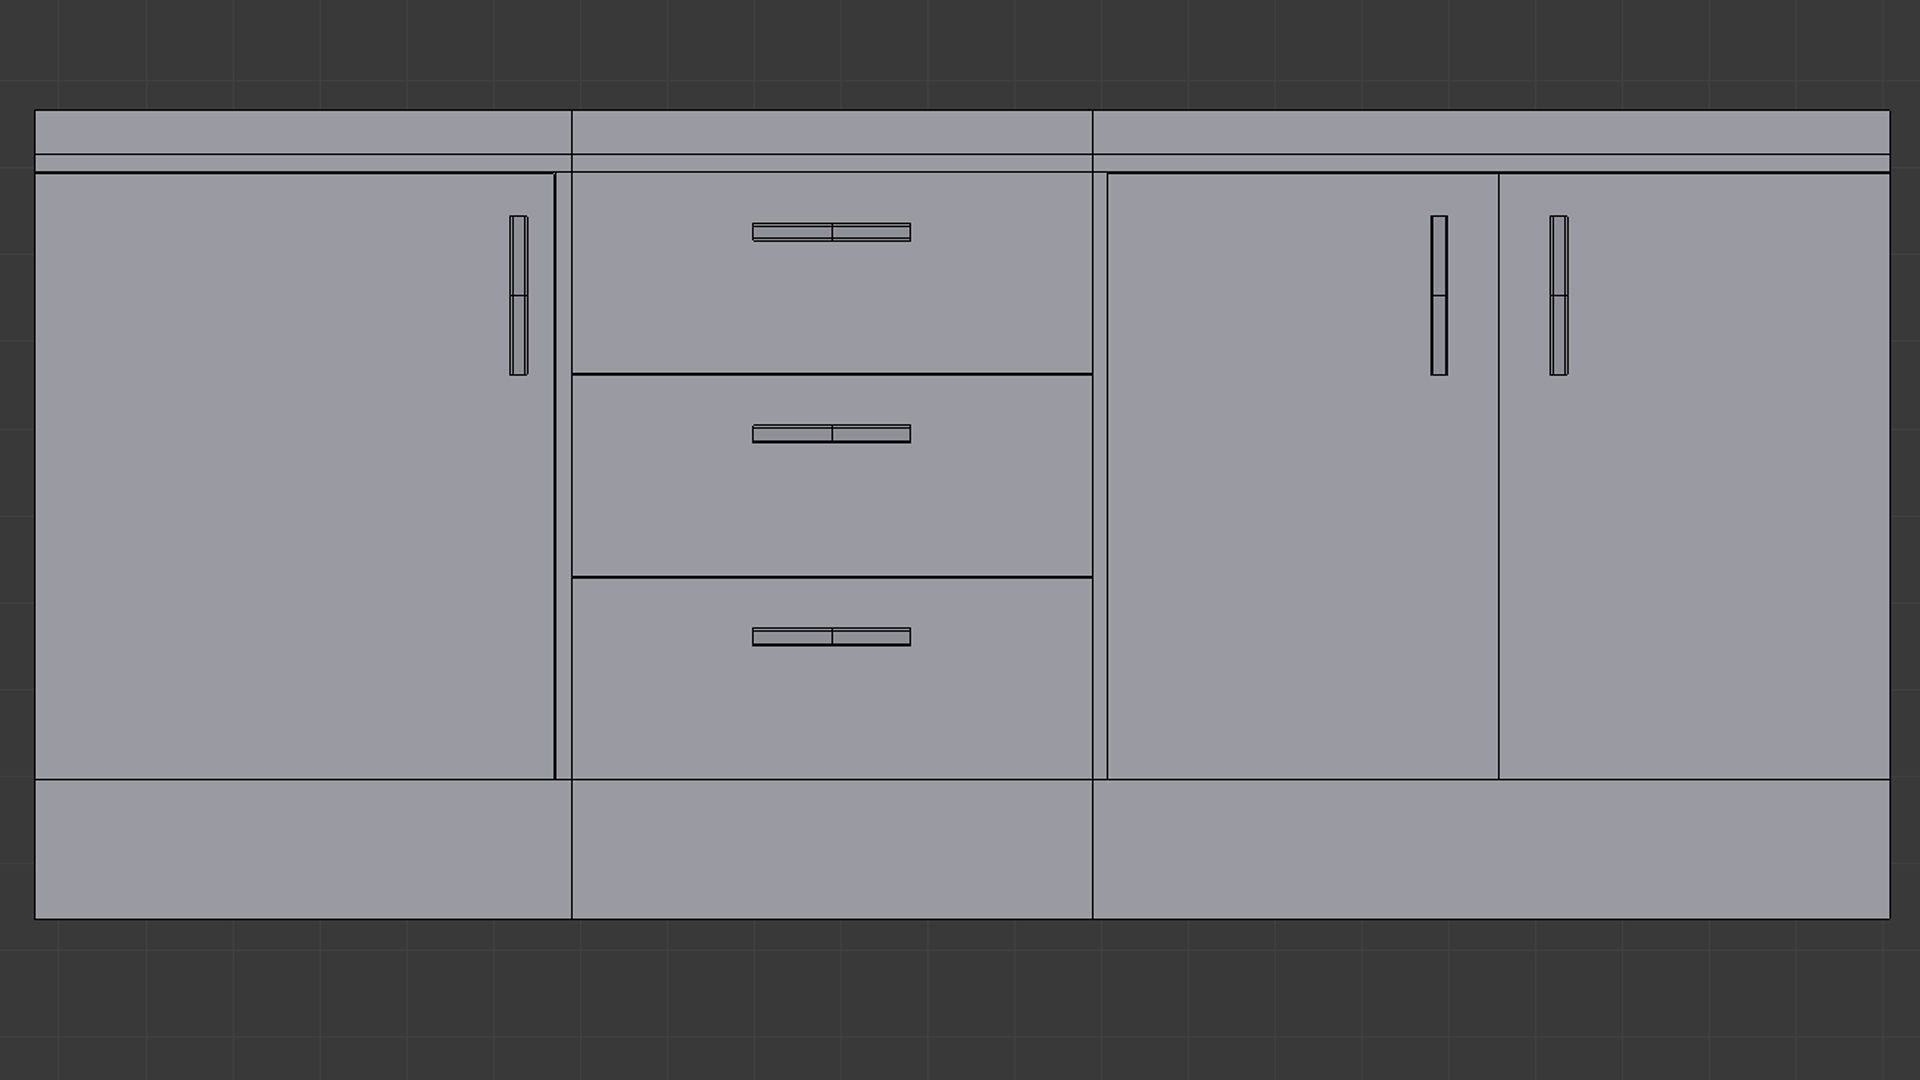Select the vertical handle on left cabinet door
1920x1080 pixels.
click(x=519, y=295)
